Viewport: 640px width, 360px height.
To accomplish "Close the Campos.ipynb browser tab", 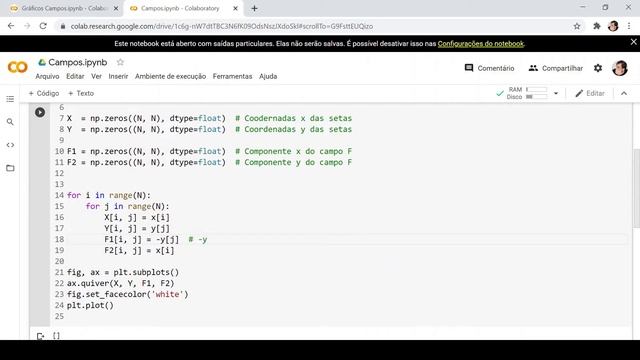I will click(x=235, y=8).
